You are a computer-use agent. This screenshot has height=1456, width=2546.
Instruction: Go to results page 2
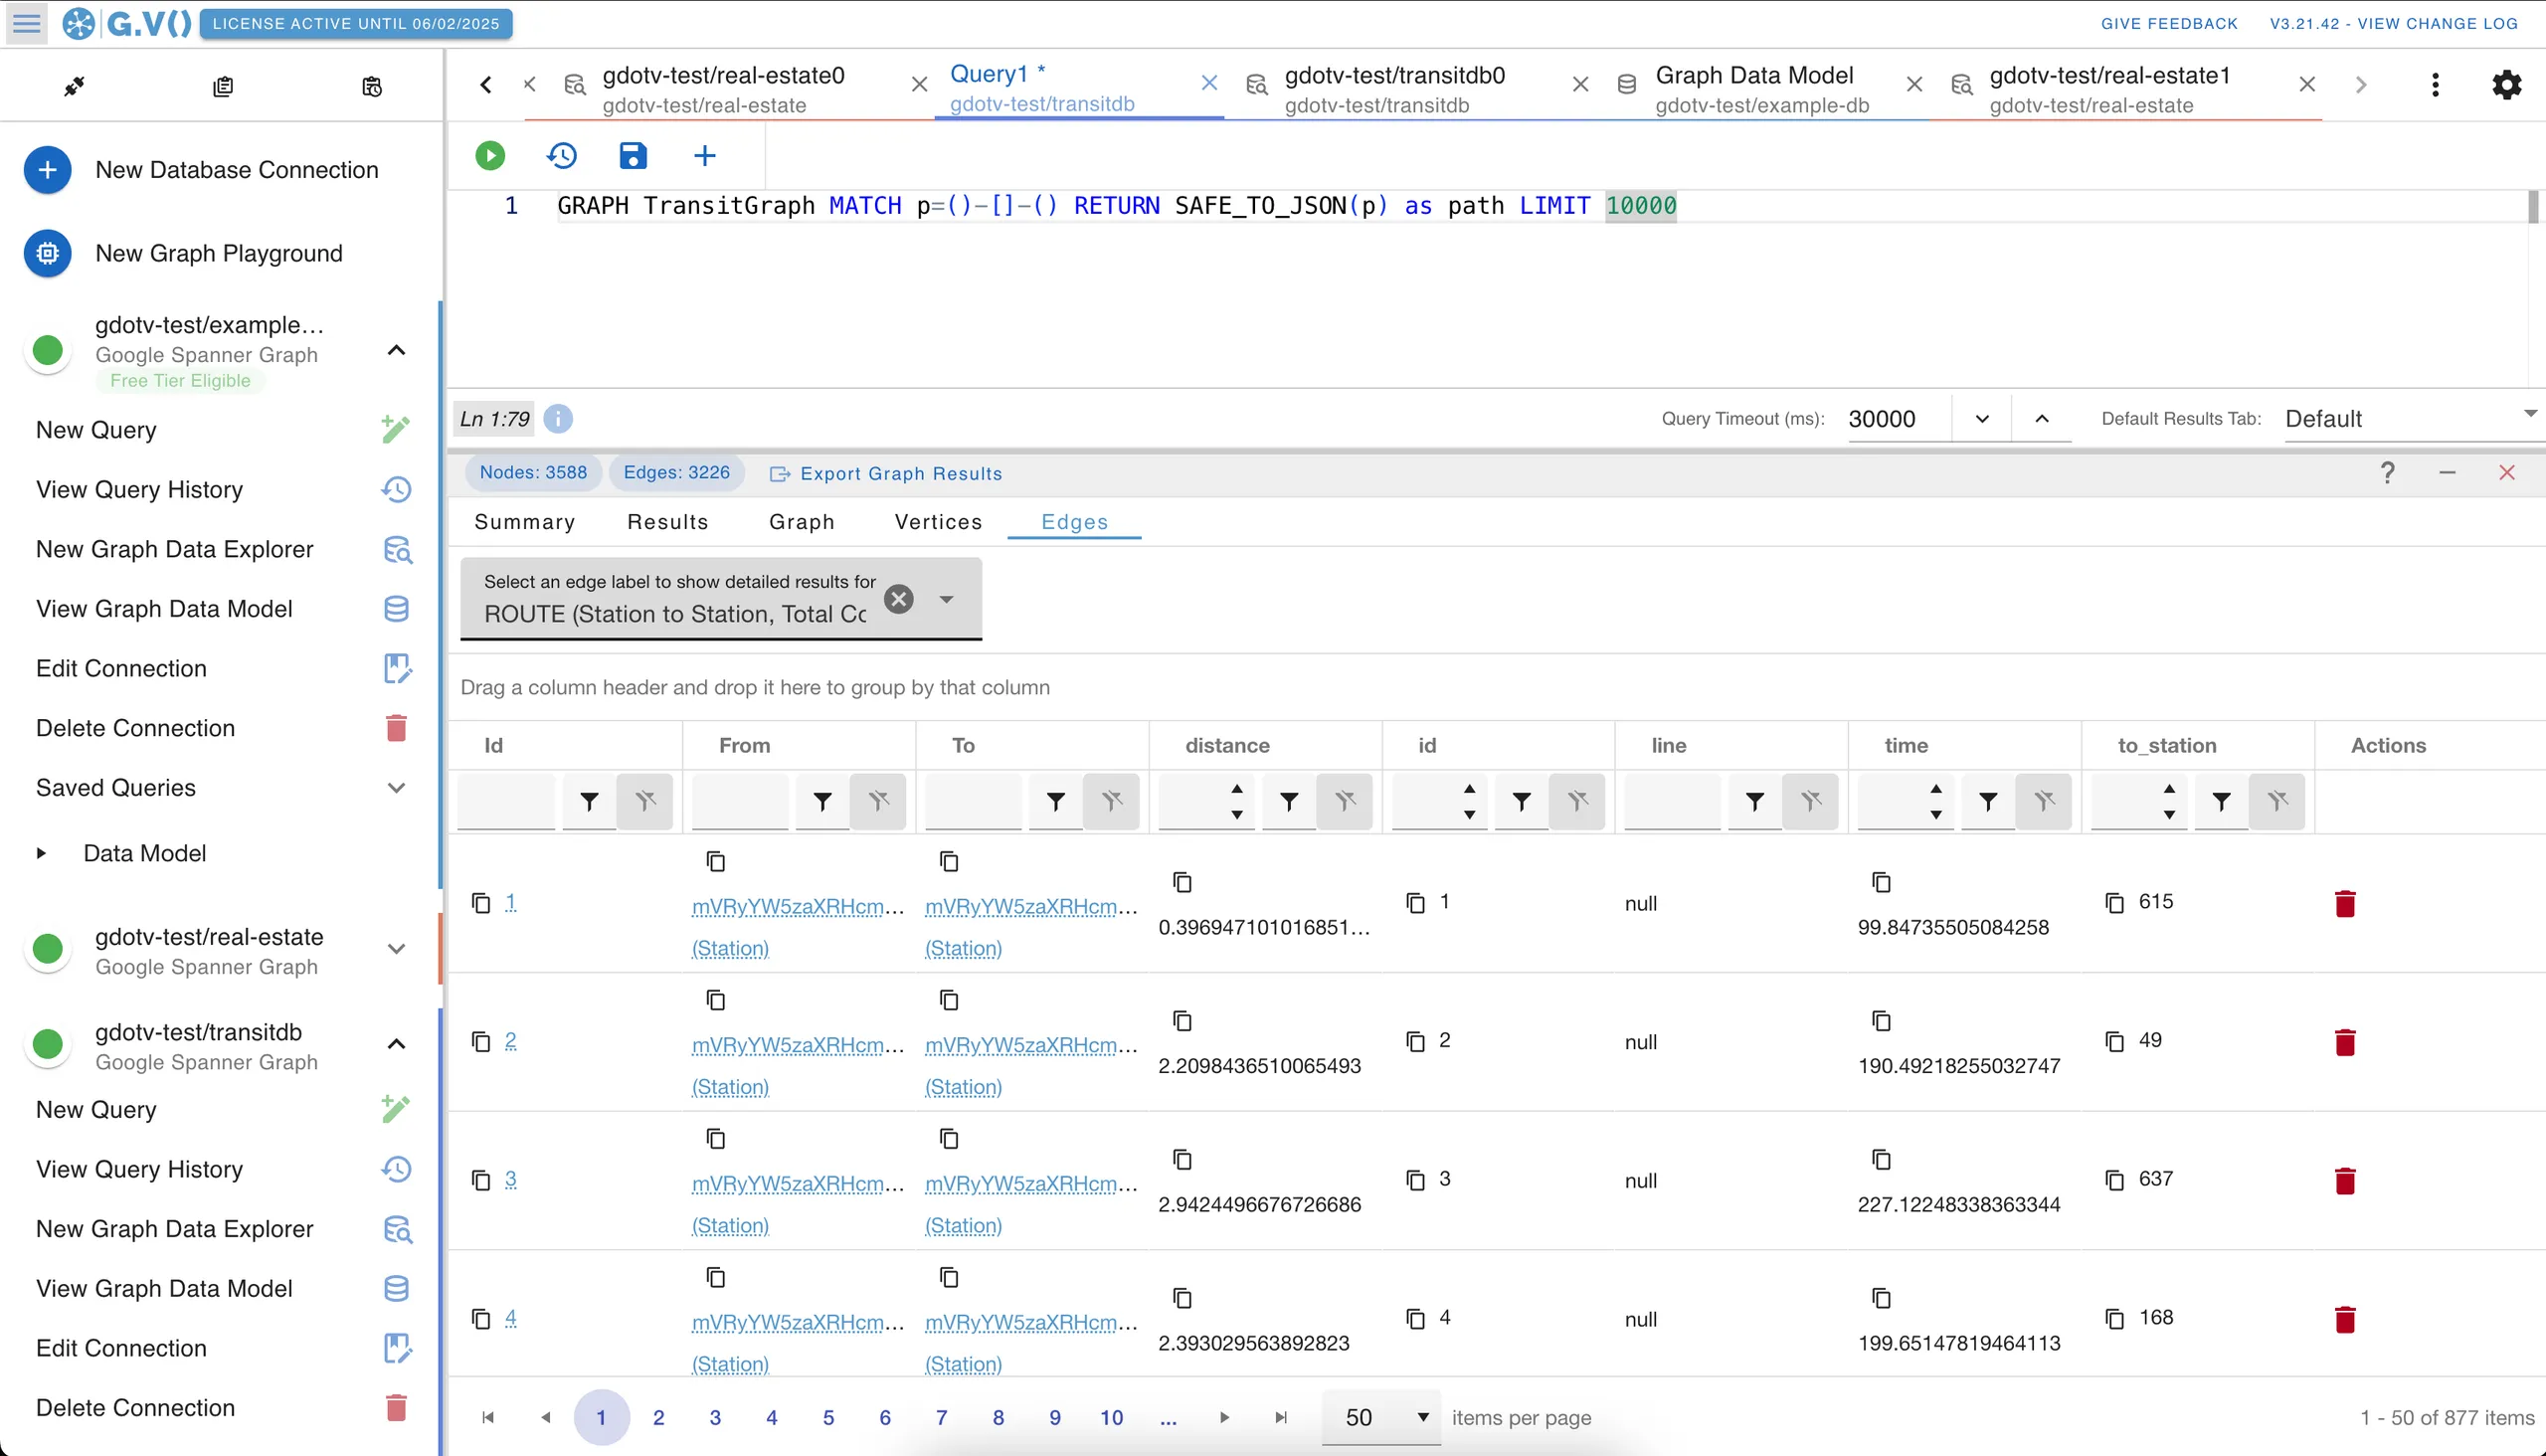tap(658, 1417)
